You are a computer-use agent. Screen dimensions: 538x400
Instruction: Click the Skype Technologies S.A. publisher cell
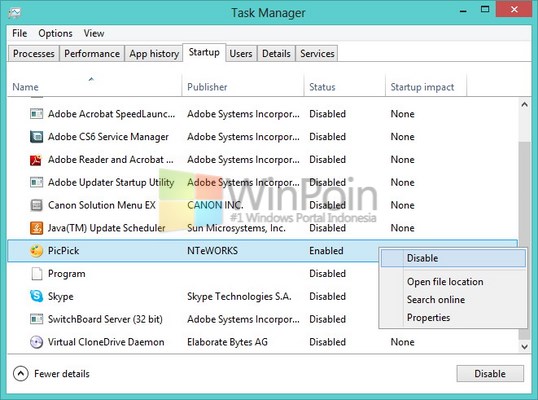coord(239,296)
